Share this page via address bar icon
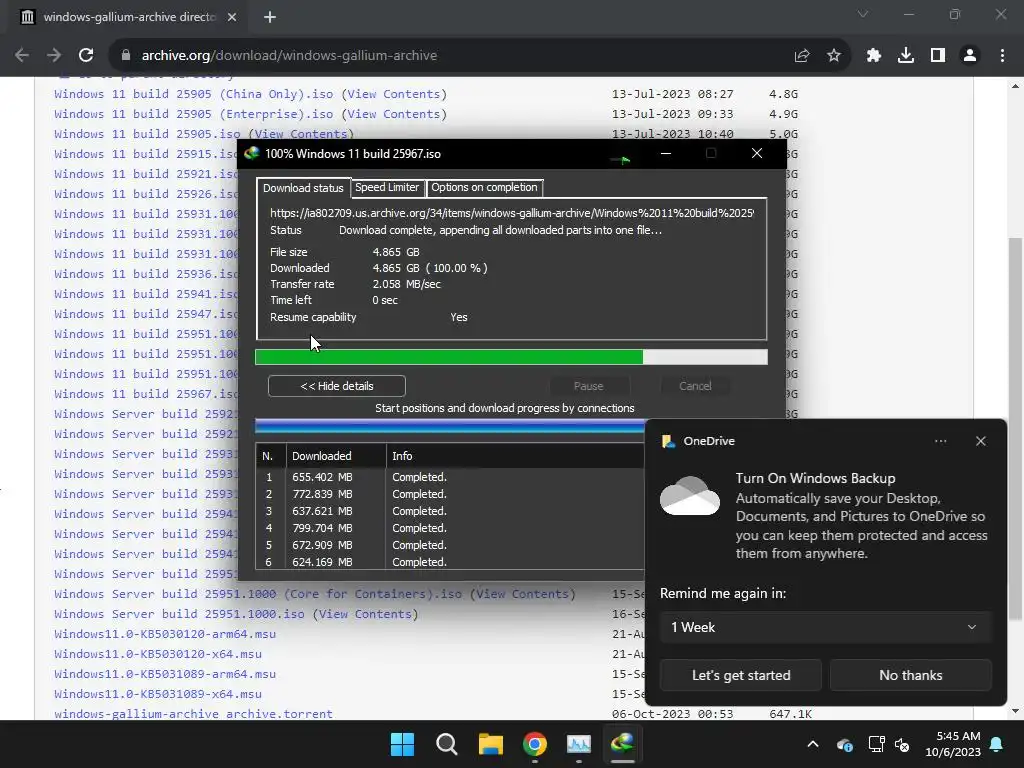The height and width of the screenshot is (768, 1024). (802, 56)
